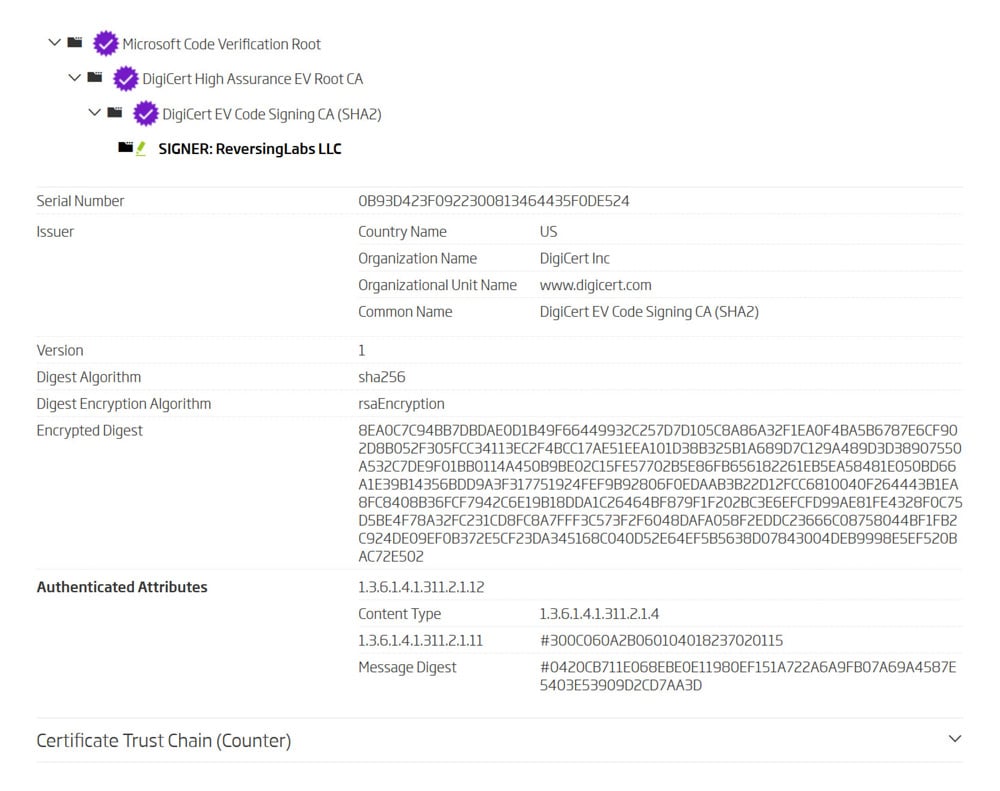1000x791 pixels.
Task: Select DigiCert High Assurance EV Root CA tree item
Action: (253, 79)
